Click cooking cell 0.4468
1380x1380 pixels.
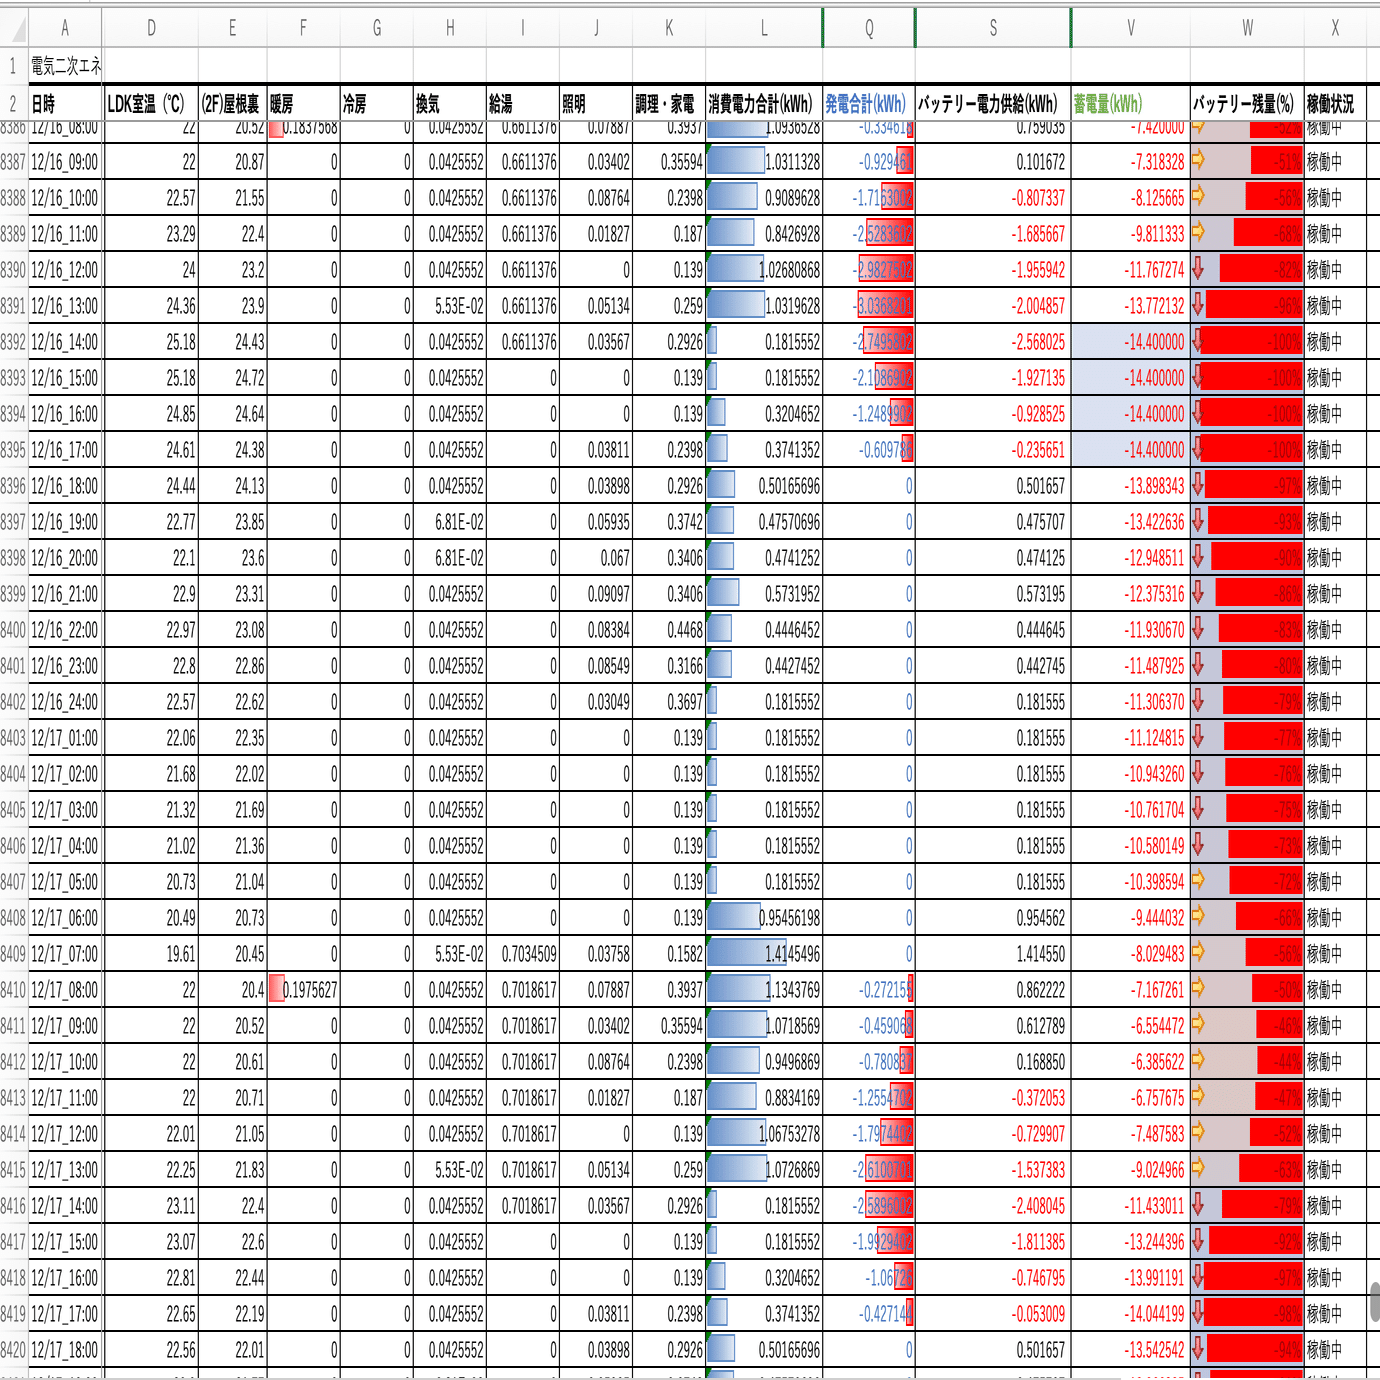tap(669, 630)
